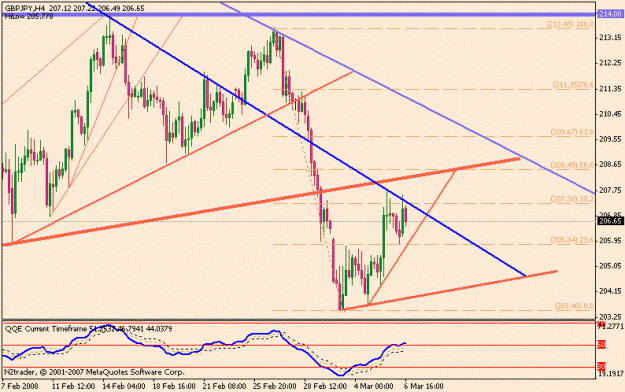
Task: Click the 213.15 price axis value
Action: [610, 37]
